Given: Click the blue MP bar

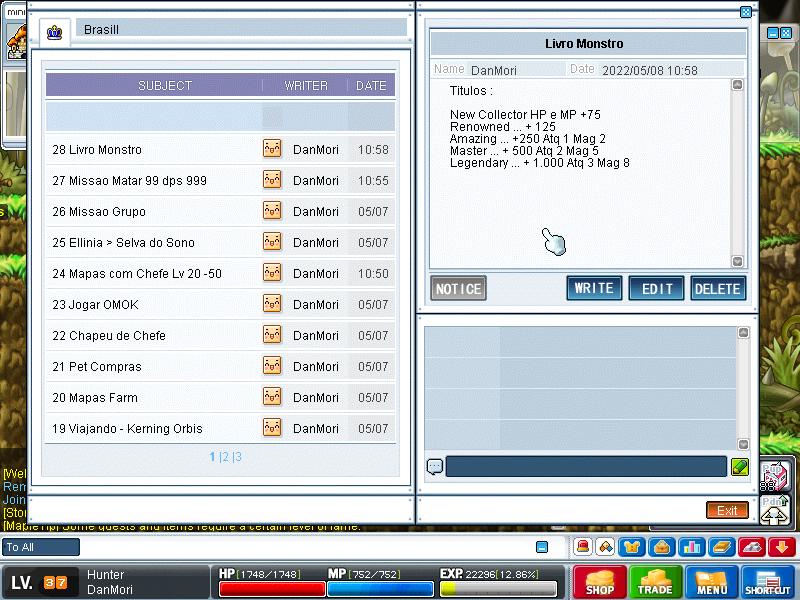Looking at the screenshot, I should coord(380,589).
